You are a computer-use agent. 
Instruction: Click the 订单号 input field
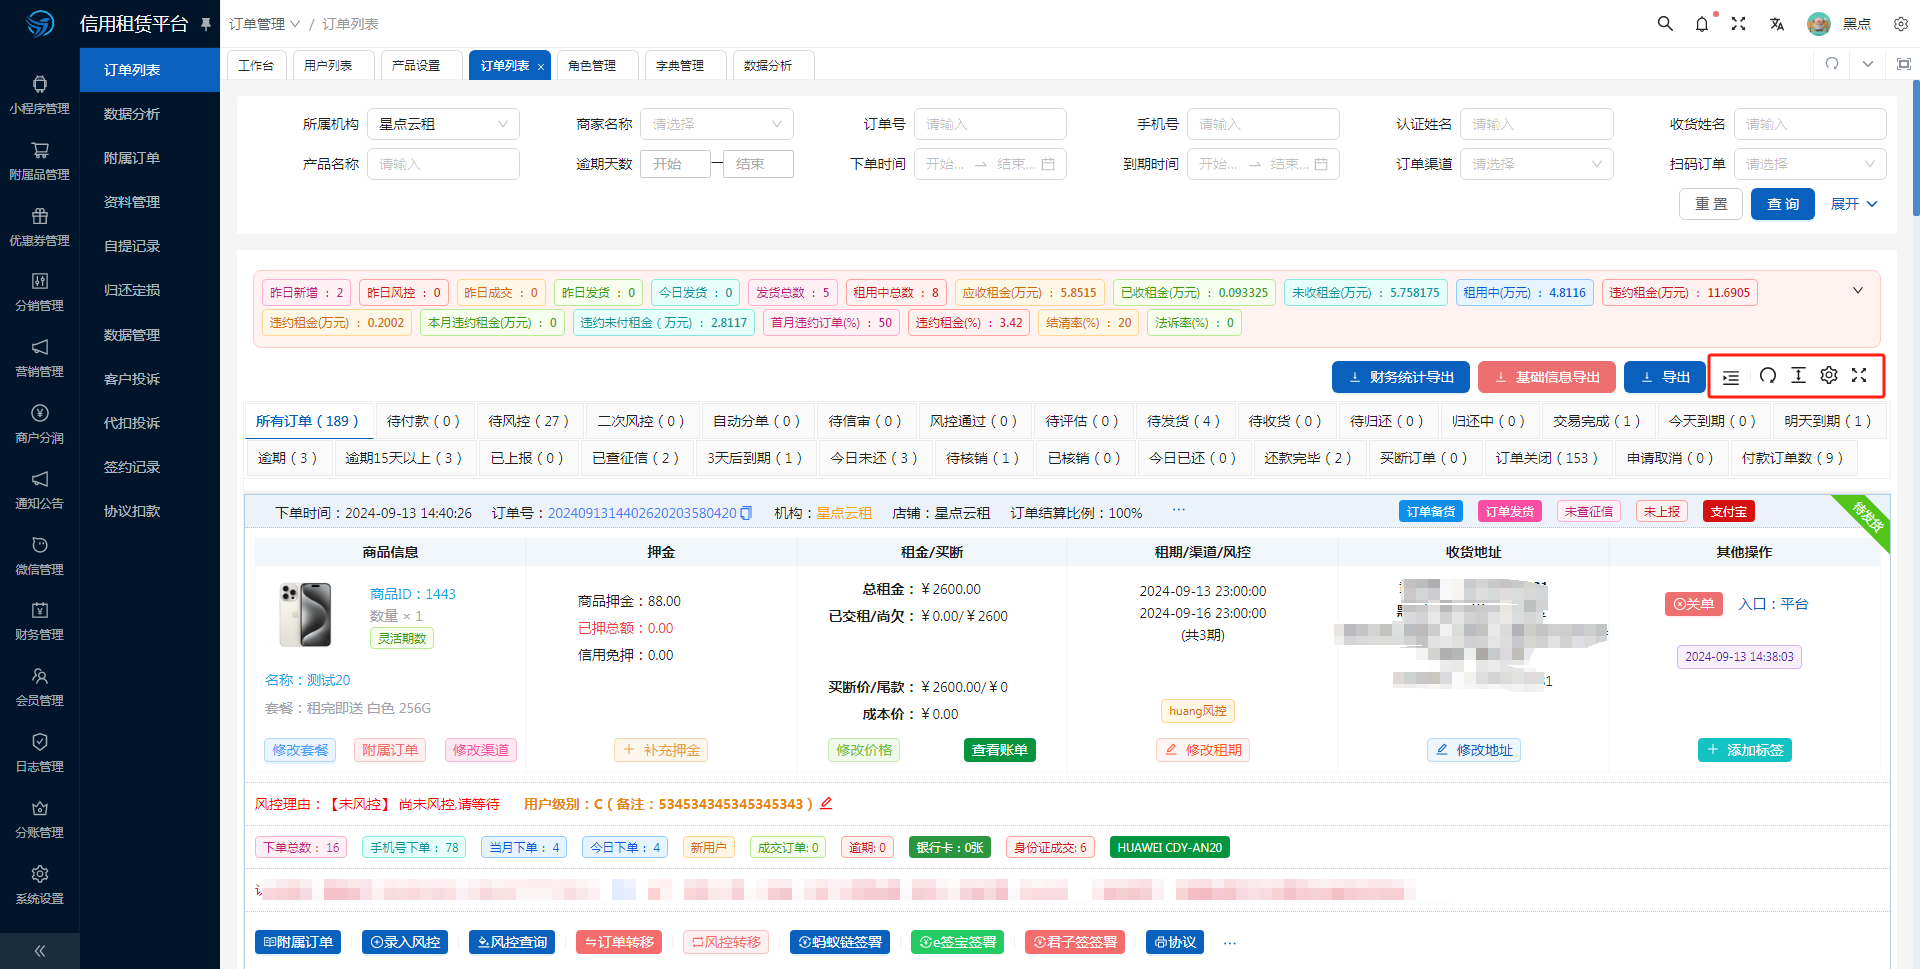990,124
